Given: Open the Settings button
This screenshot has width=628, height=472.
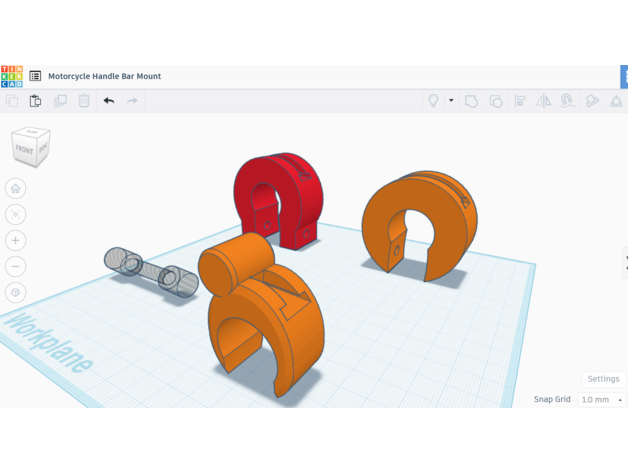Looking at the screenshot, I should click(x=603, y=379).
